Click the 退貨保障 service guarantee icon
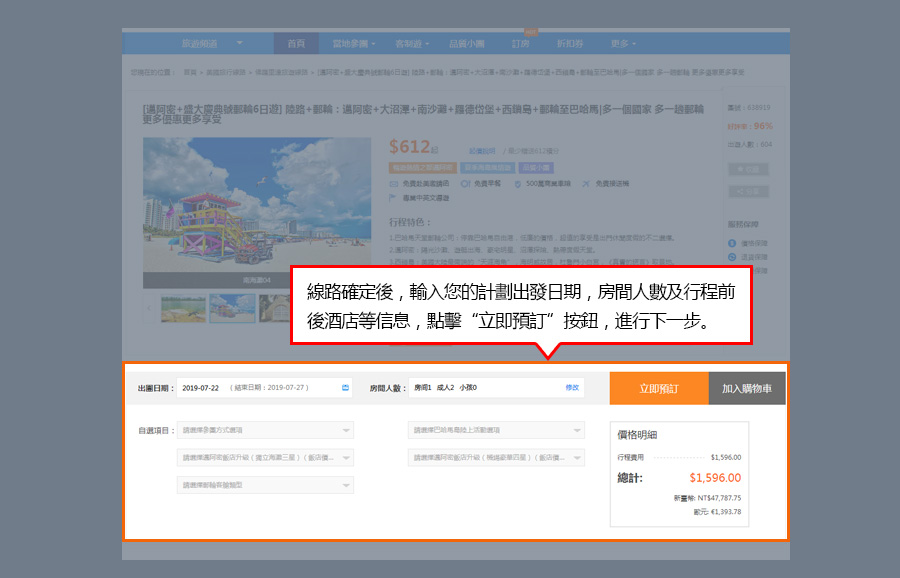The width and height of the screenshot is (900, 578). tap(732, 257)
